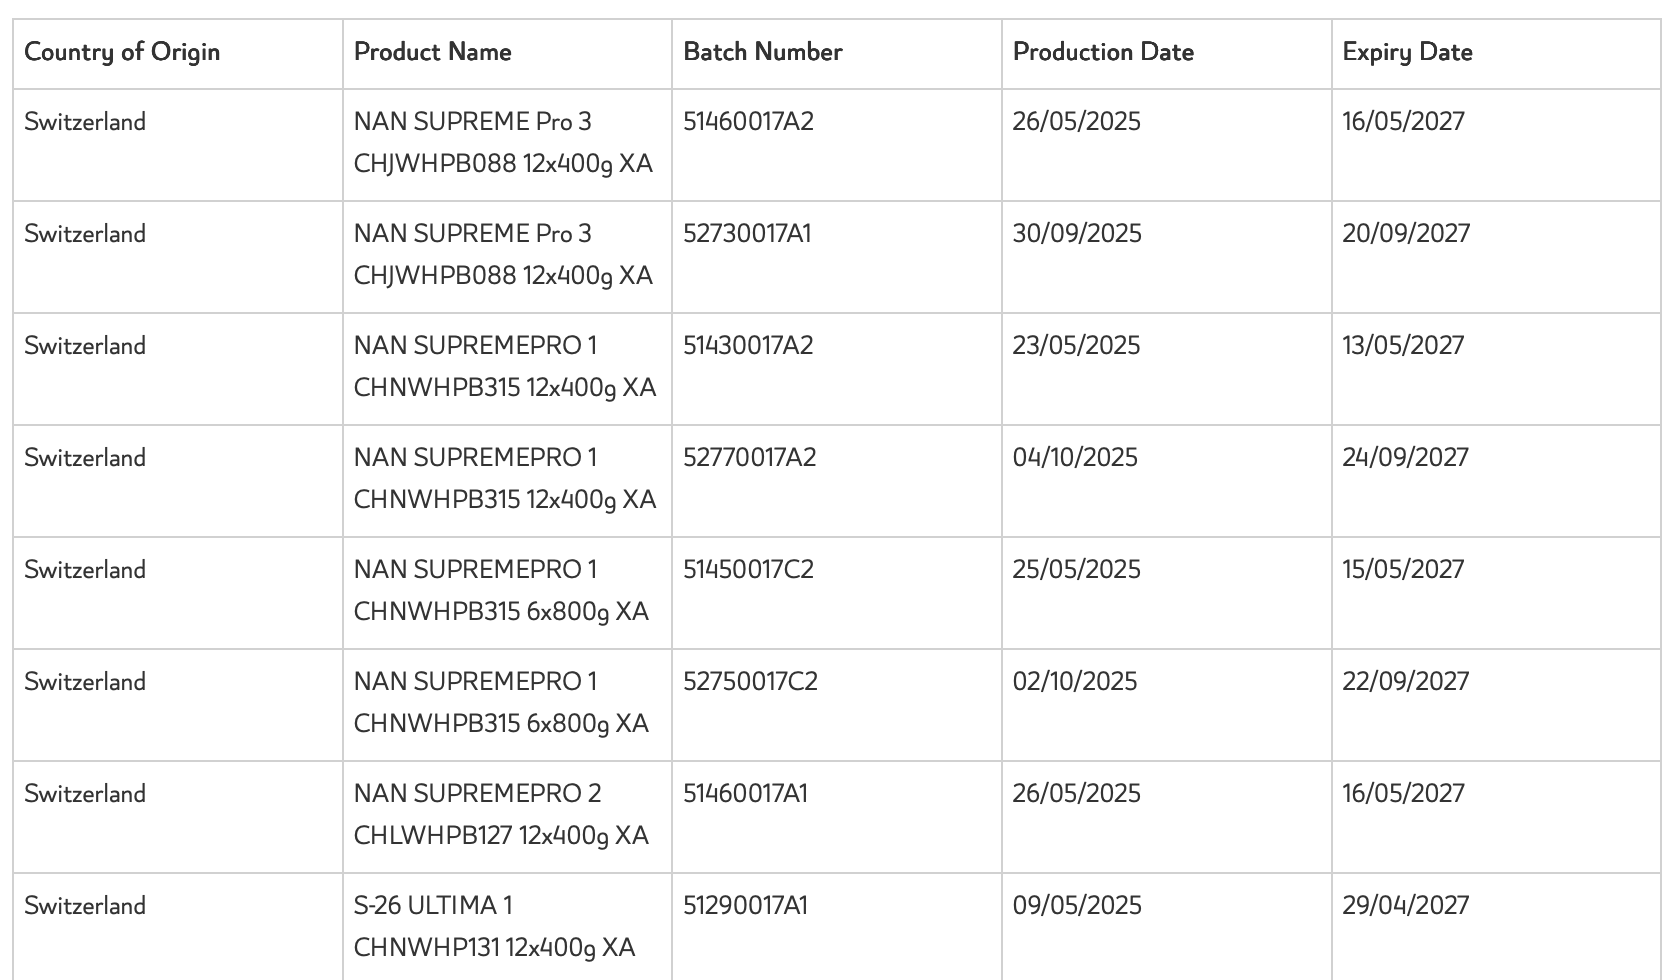Image resolution: width=1674 pixels, height=980 pixels.
Task: Select batch number 51460017A2
Action: 749,122
